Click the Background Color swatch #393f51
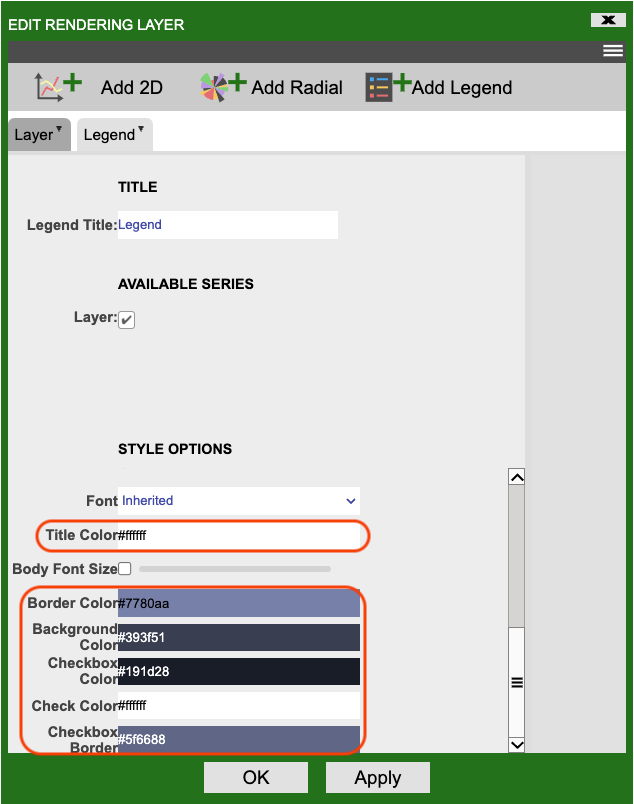Image resolution: width=634 pixels, height=804 pixels. [x=239, y=638]
